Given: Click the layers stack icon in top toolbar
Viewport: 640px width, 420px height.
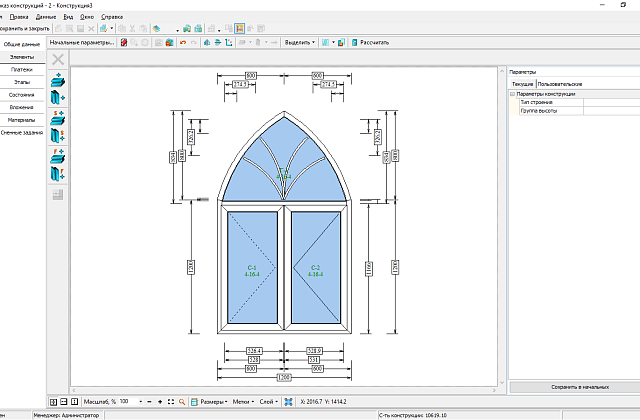Looking at the screenshot, I should point(156,29).
